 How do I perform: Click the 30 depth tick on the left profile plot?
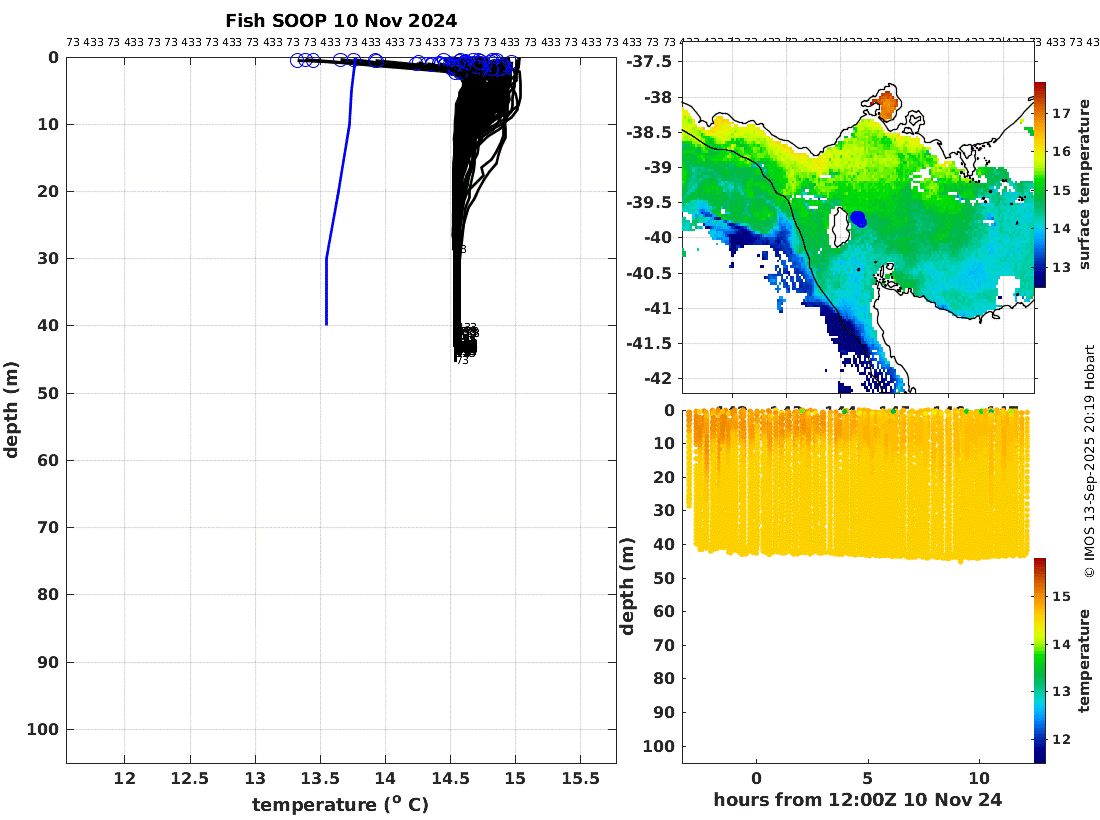coord(48,259)
